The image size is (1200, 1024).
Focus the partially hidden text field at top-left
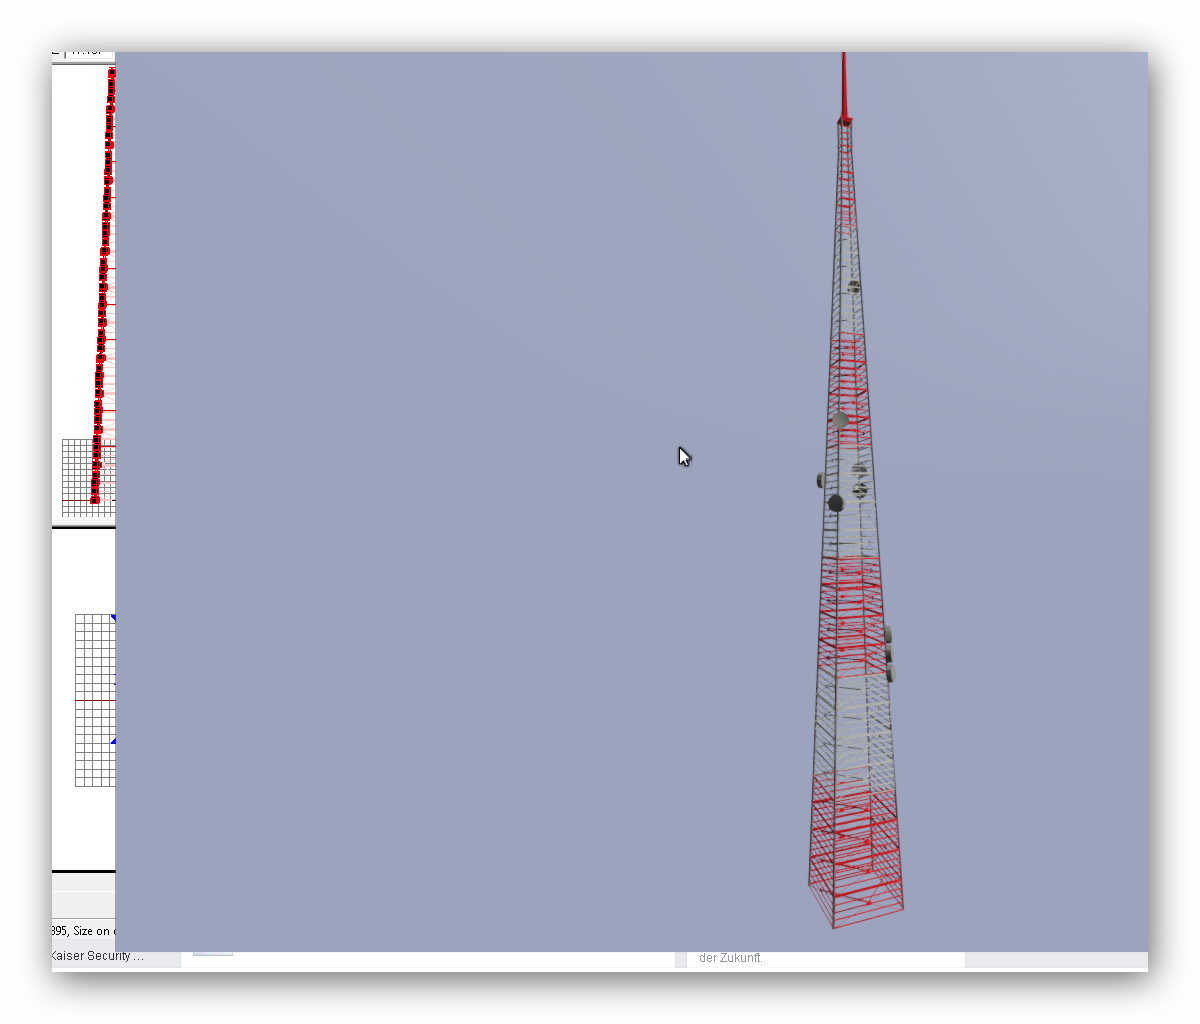pyautogui.click(x=90, y=52)
